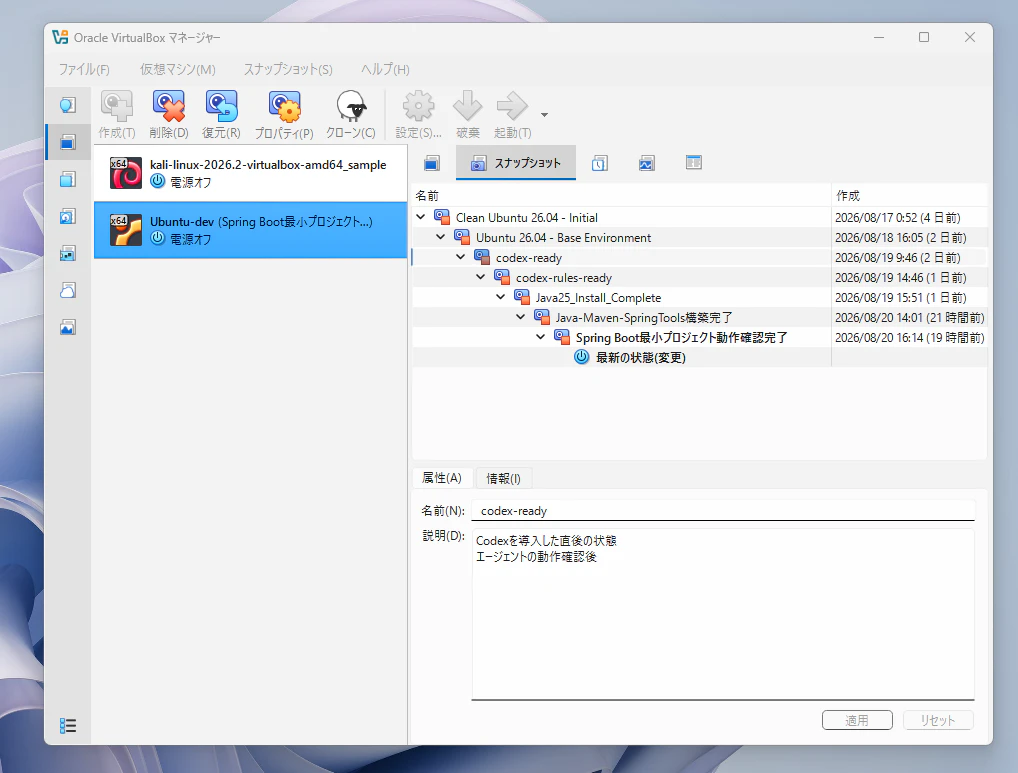
Task: Open the 仮想マシン(M) menu
Action: point(178,69)
